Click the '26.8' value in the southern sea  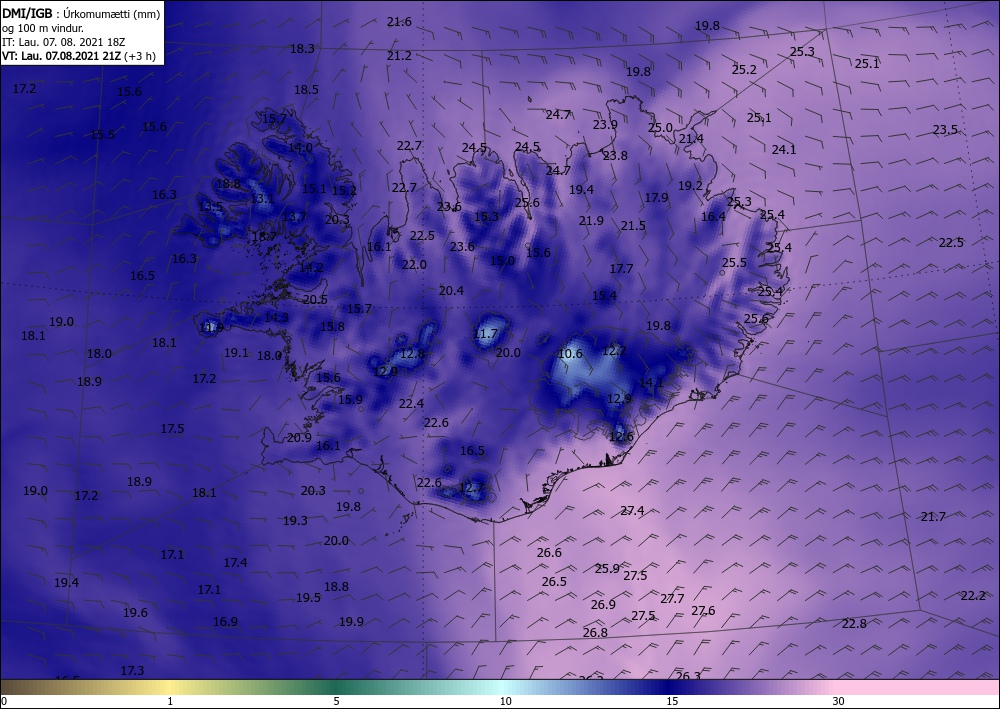(595, 632)
